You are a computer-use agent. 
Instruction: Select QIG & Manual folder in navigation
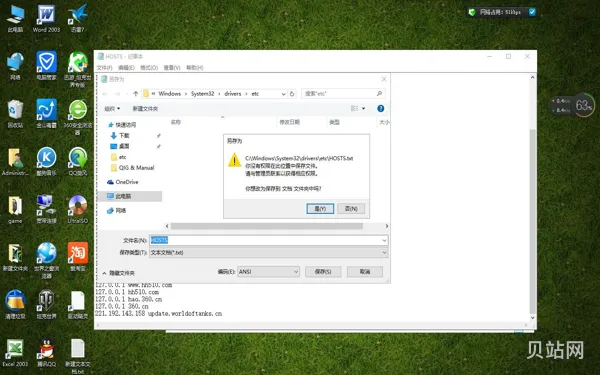[132, 168]
